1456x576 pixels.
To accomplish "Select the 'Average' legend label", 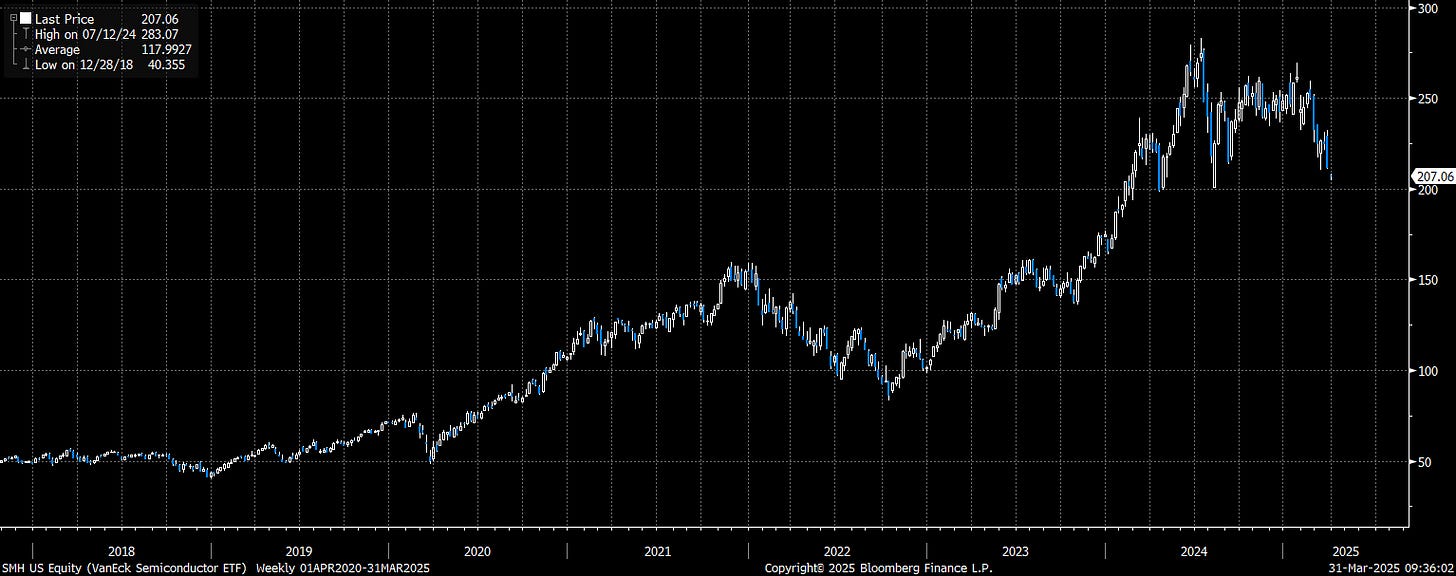I will click(x=57, y=49).
